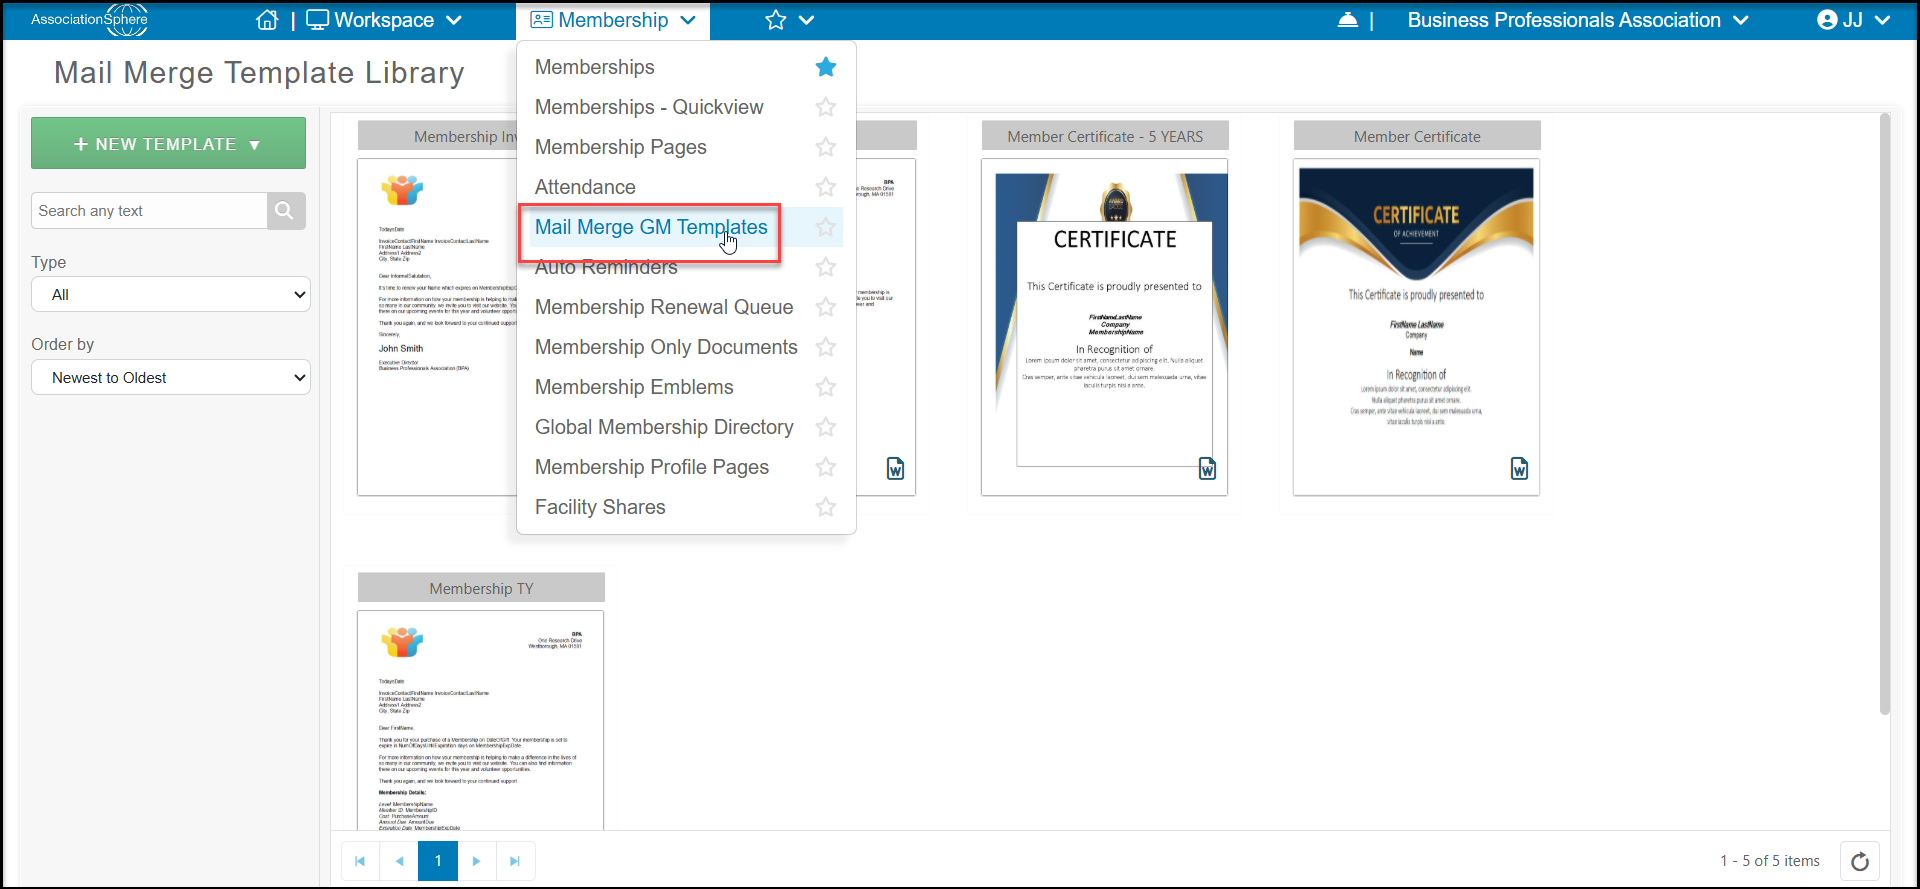Click Word icon on Member Certificate - 5 YEARS
Screen dimensions: 1920x889
1207,469
